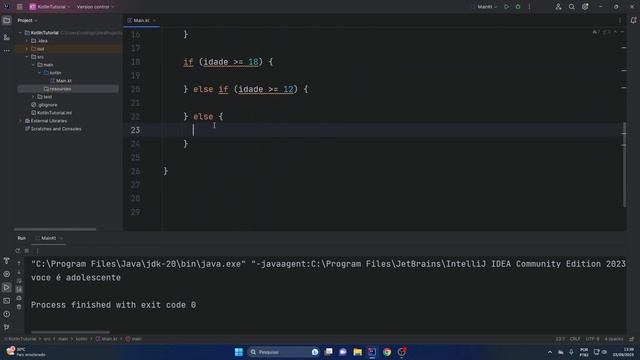Run the MainKt configuration

[507, 7]
